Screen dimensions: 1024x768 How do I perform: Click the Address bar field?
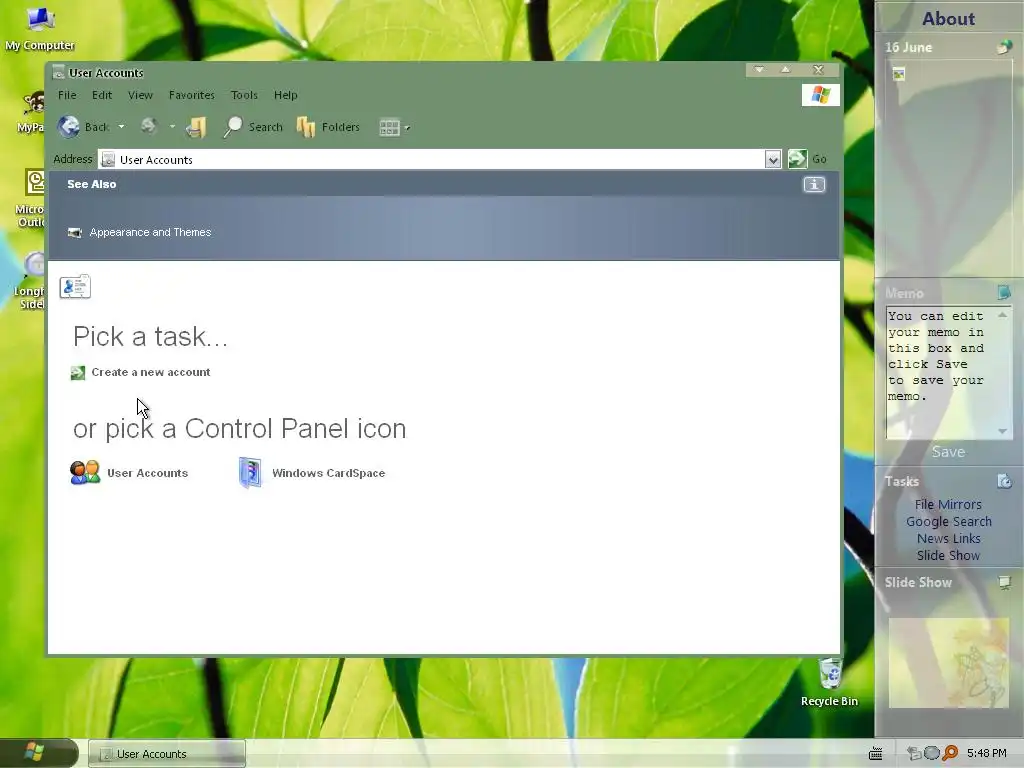click(x=431, y=159)
